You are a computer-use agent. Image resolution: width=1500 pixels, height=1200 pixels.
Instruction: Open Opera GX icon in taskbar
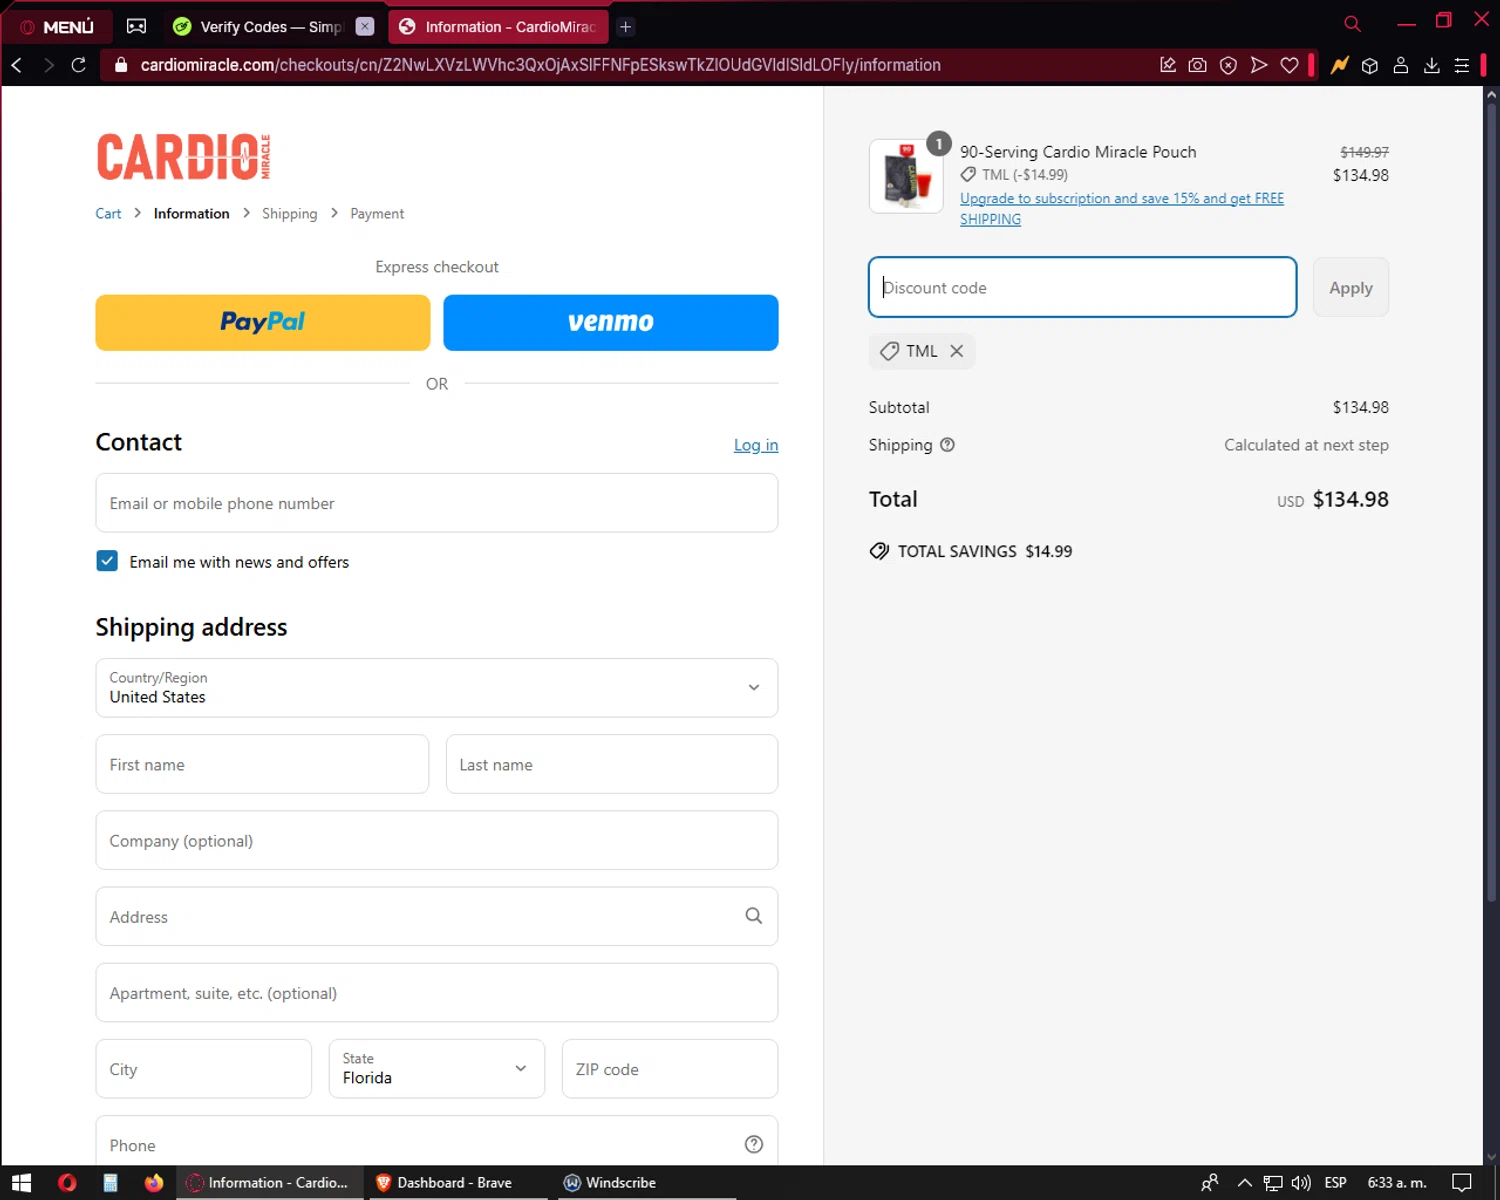[67, 1183]
